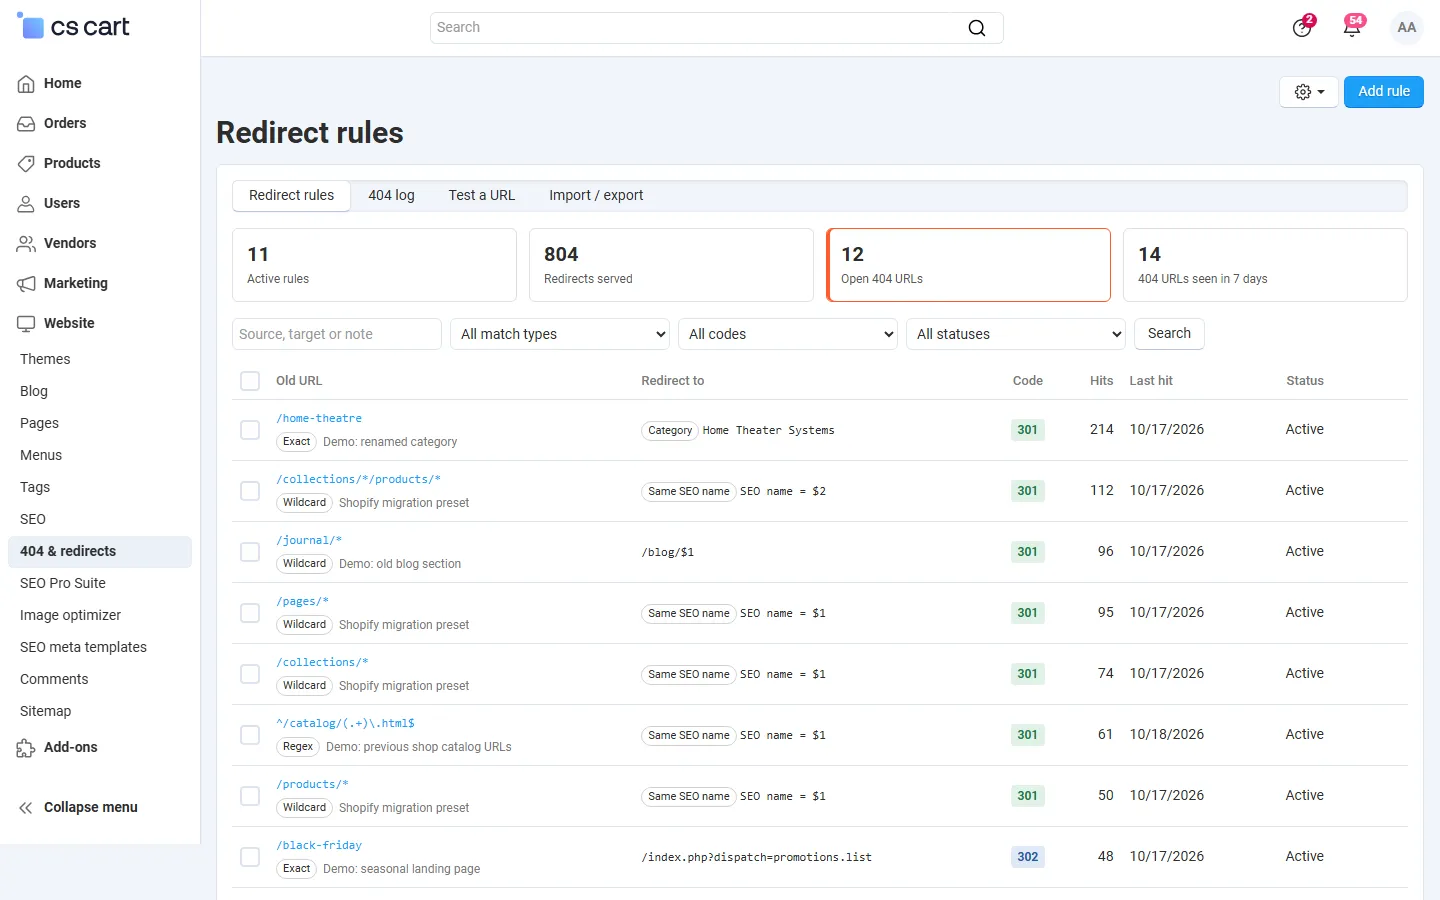Focus the Source, target or note field
This screenshot has height=900, width=1440.
point(337,334)
